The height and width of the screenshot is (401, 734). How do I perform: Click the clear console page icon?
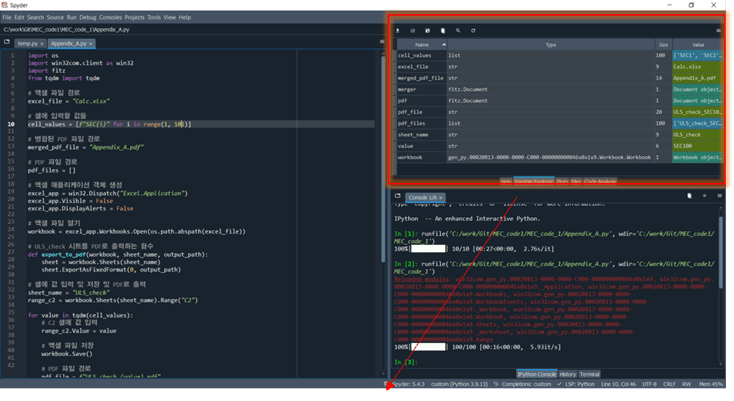pyautogui.click(x=690, y=196)
